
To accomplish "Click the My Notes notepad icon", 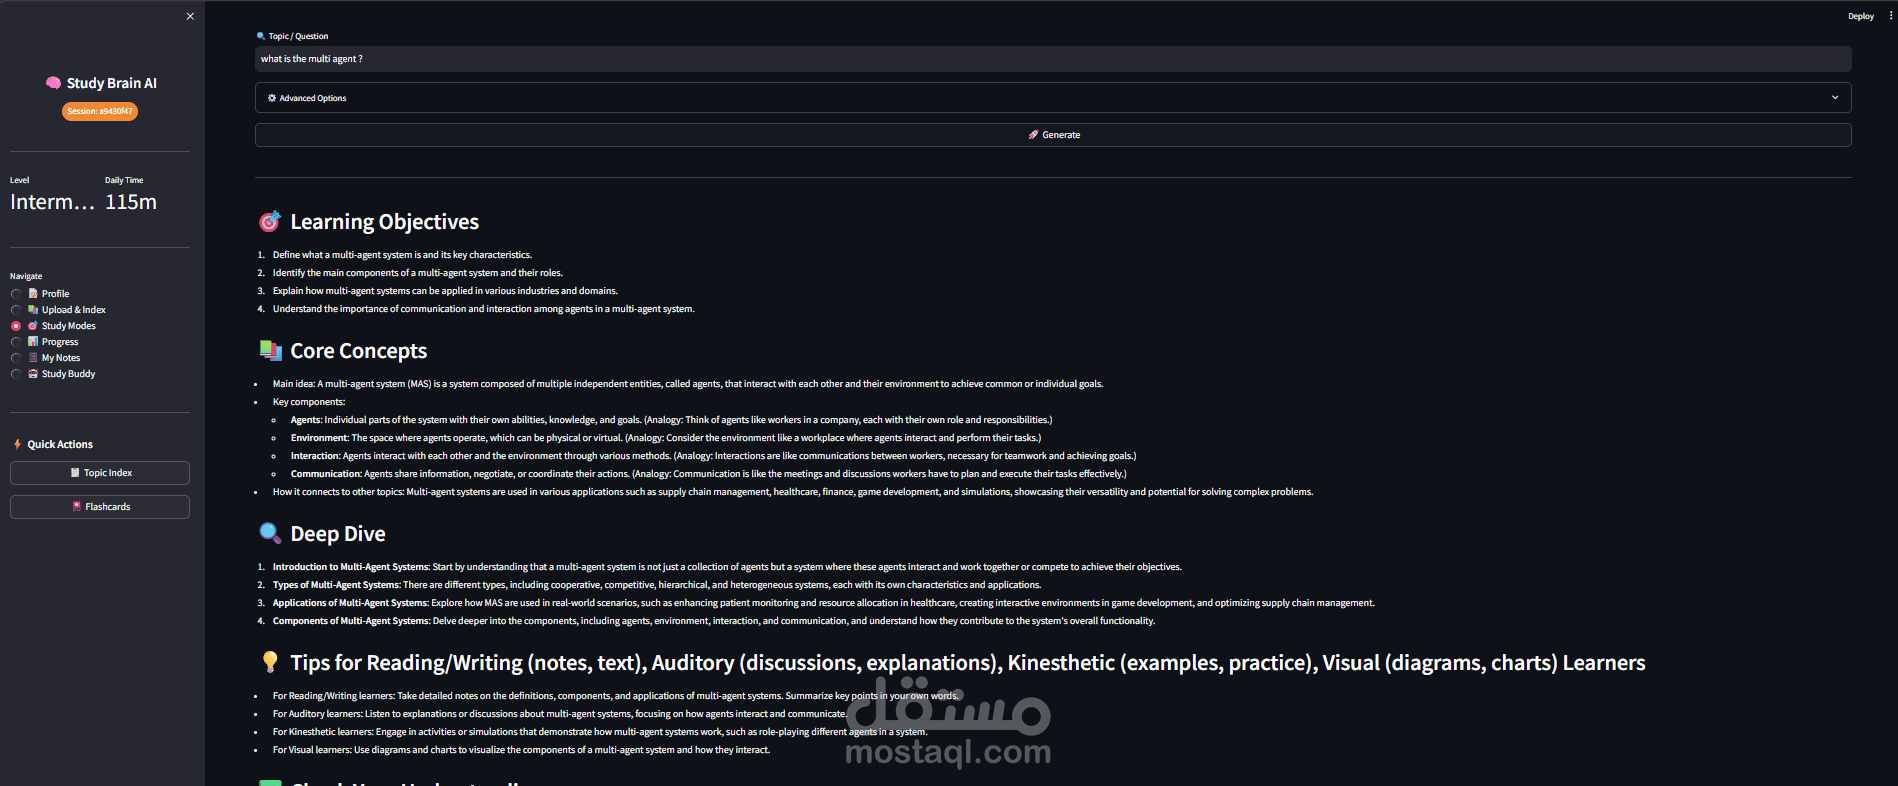I will pos(33,357).
